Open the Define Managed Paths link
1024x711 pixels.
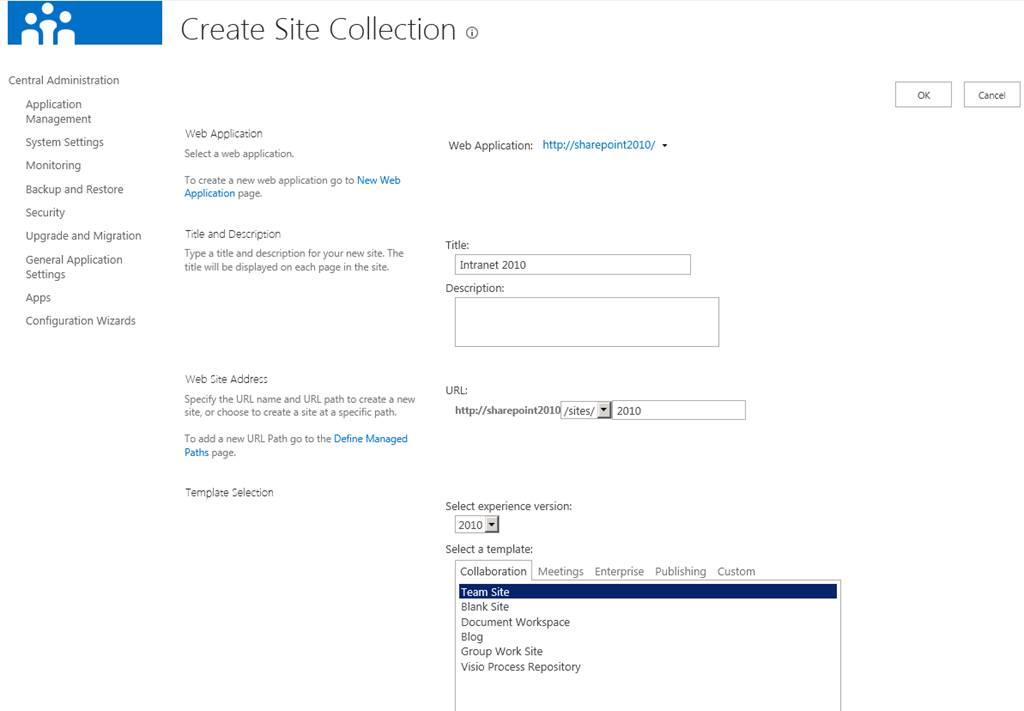(x=370, y=439)
